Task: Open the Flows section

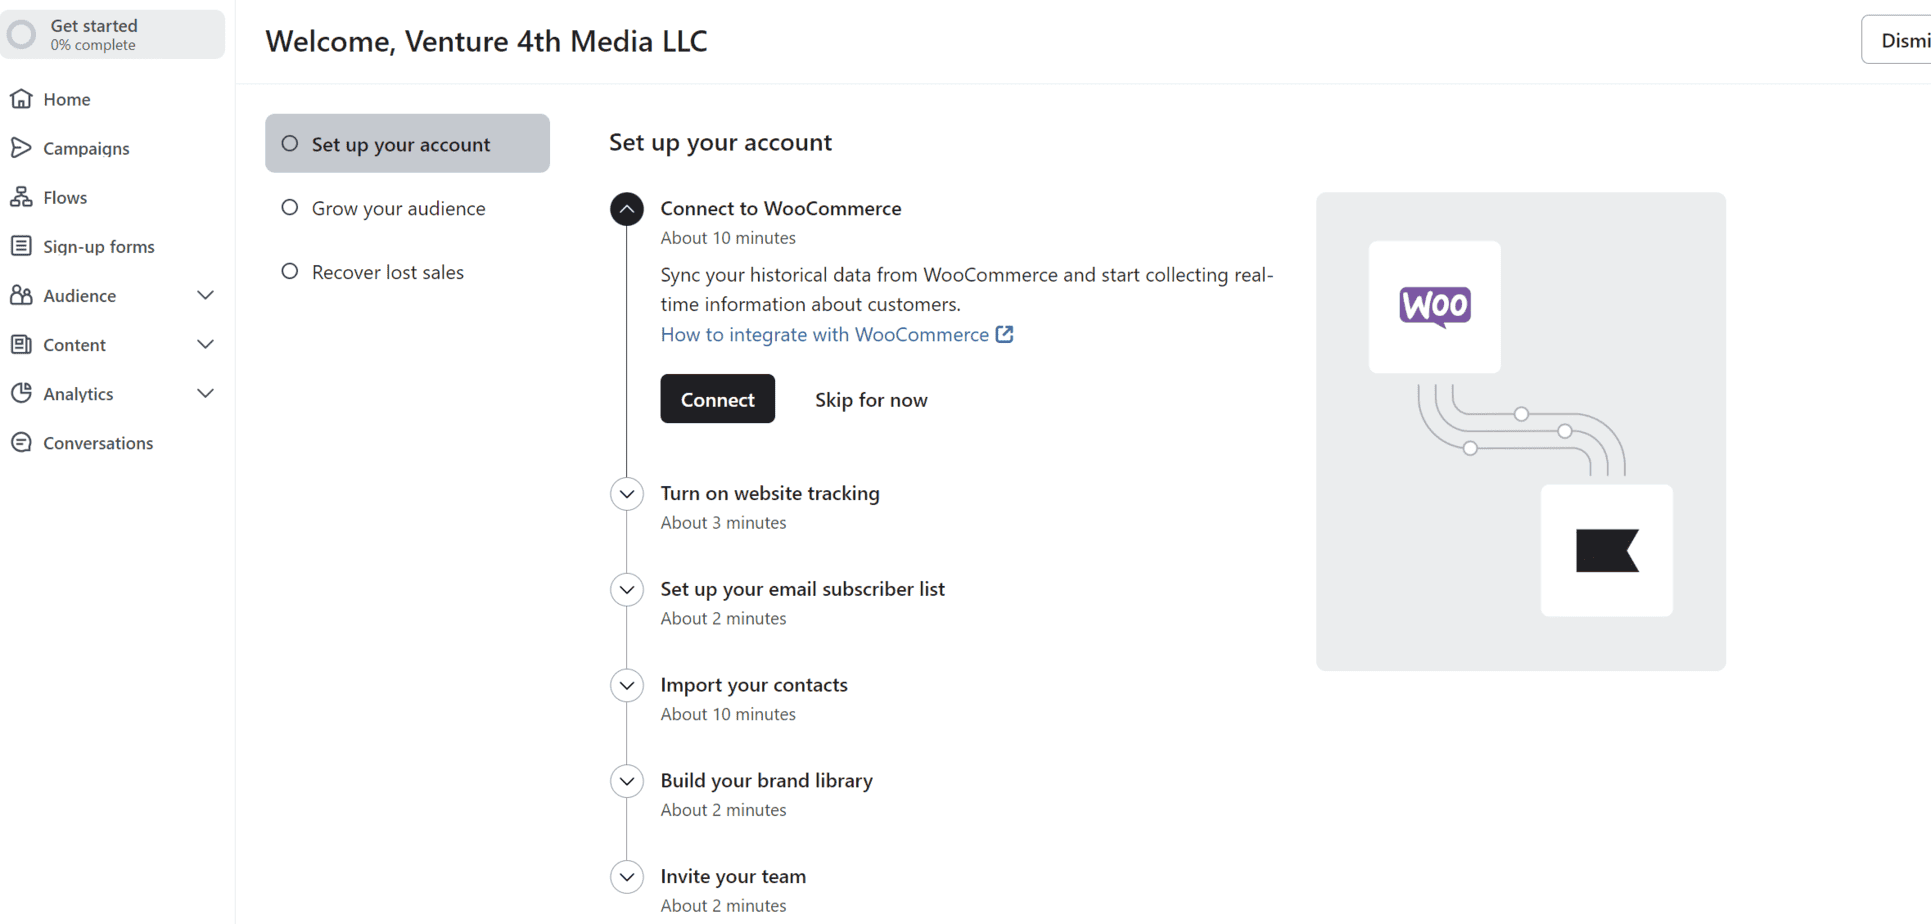Action: point(65,197)
